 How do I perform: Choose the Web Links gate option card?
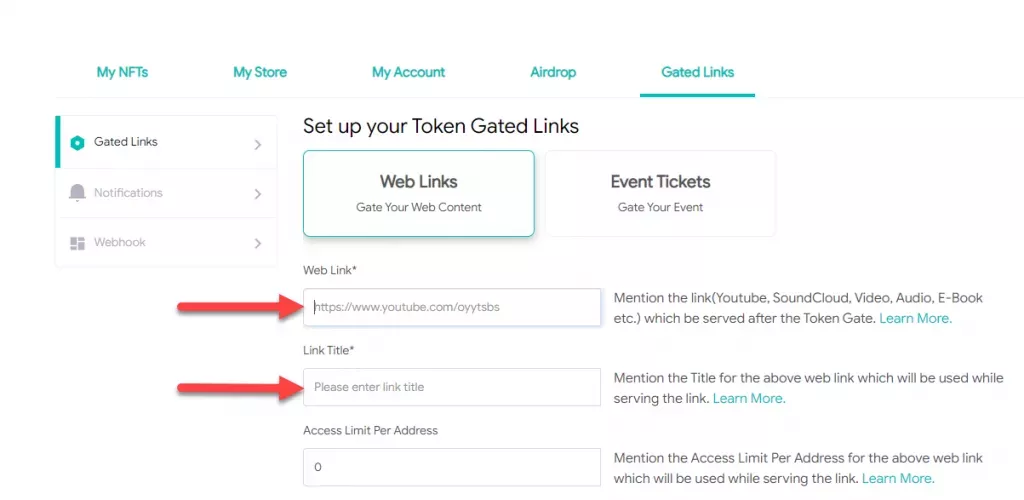pyautogui.click(x=418, y=193)
